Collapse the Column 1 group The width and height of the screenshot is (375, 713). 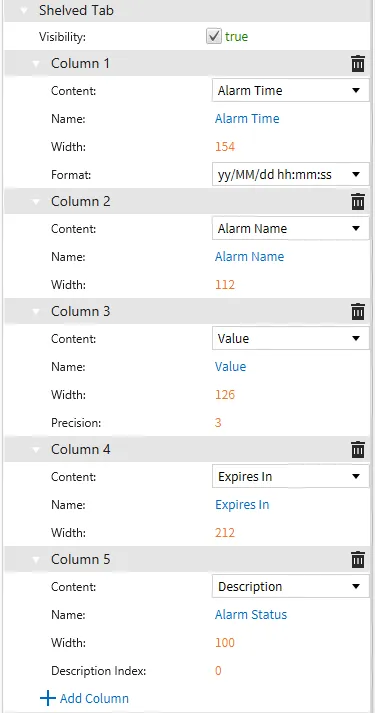pos(36,64)
